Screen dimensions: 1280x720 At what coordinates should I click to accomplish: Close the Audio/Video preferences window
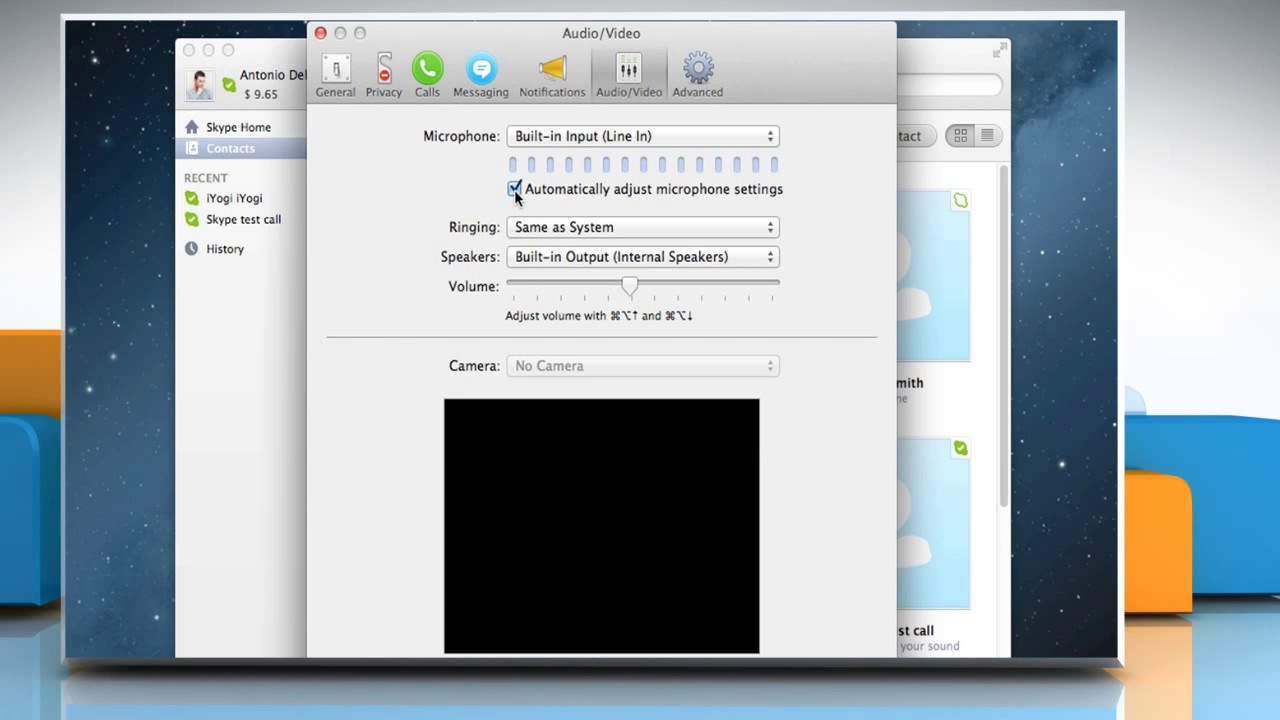(x=320, y=33)
